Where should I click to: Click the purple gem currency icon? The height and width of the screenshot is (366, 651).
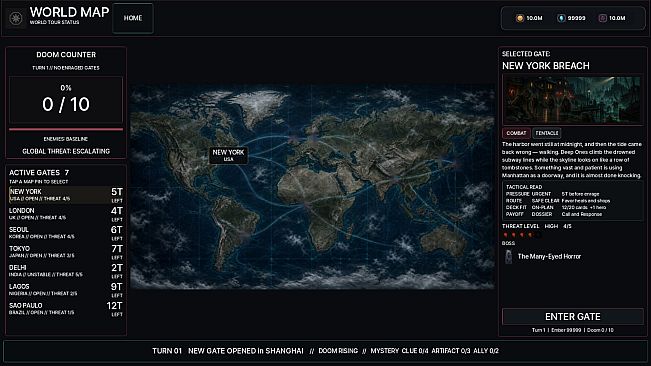click(x=602, y=18)
